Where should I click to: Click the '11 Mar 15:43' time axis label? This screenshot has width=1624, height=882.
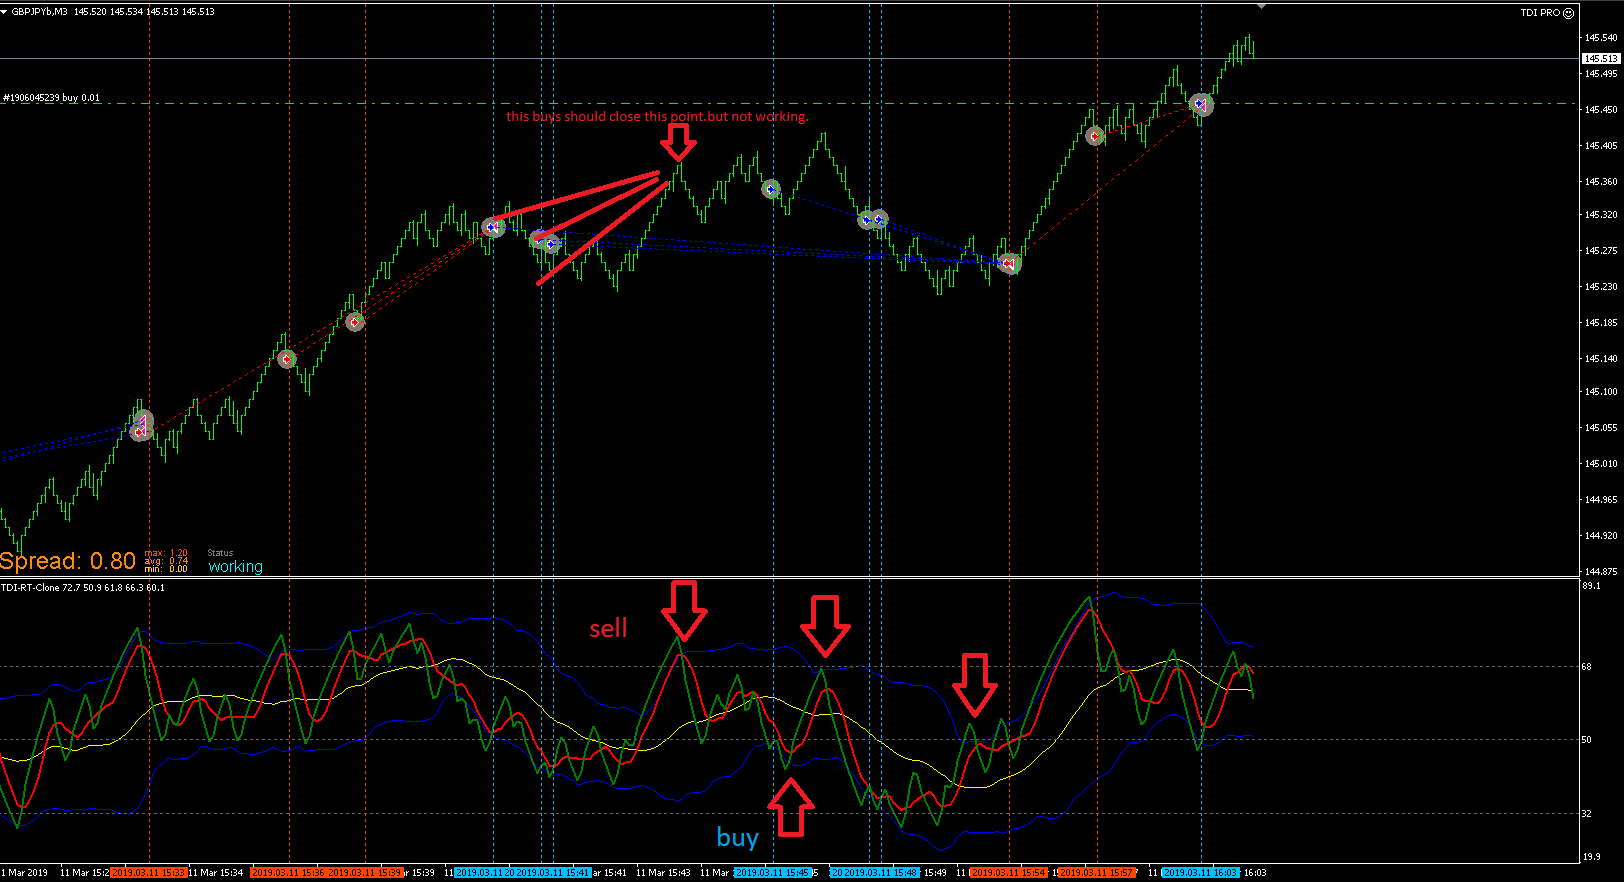[x=663, y=873]
